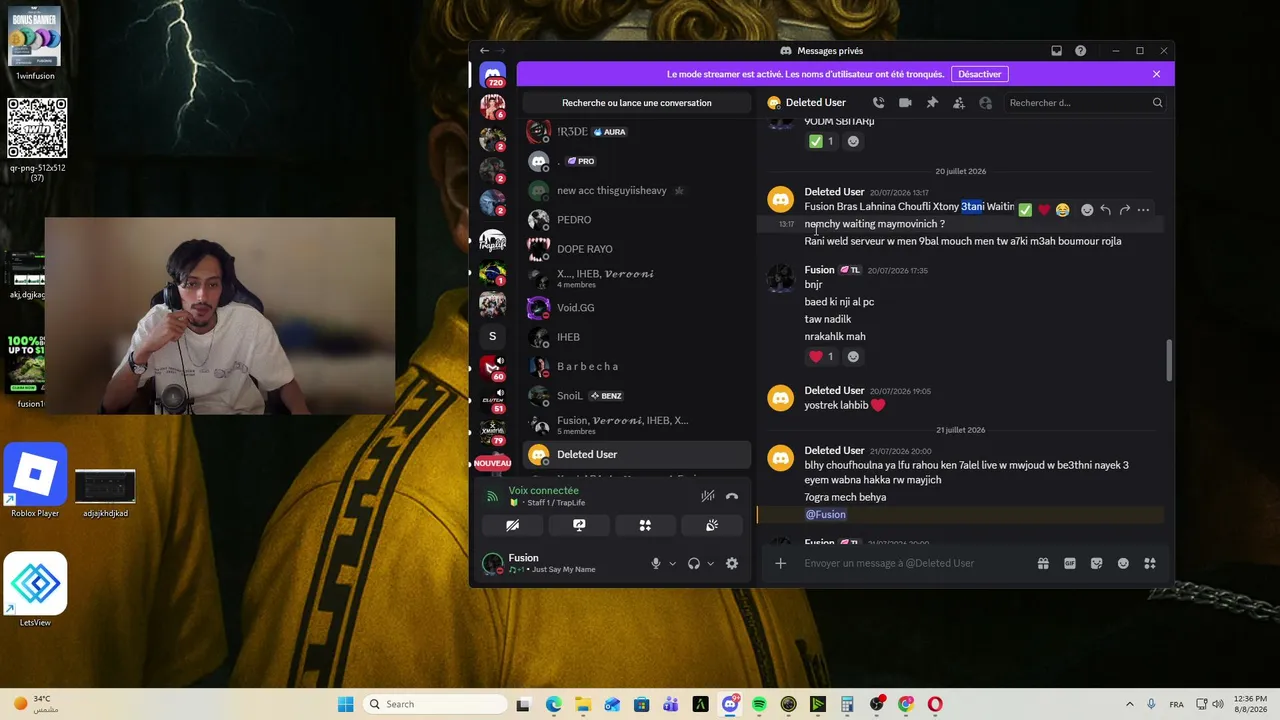Click the NOUVEAU unread mentions indicator
1280x720 pixels.
(492, 464)
